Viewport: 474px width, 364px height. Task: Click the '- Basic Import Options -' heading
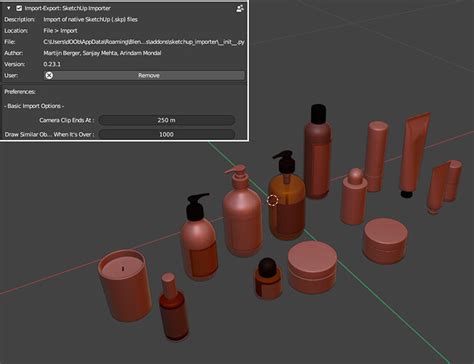coord(34,106)
